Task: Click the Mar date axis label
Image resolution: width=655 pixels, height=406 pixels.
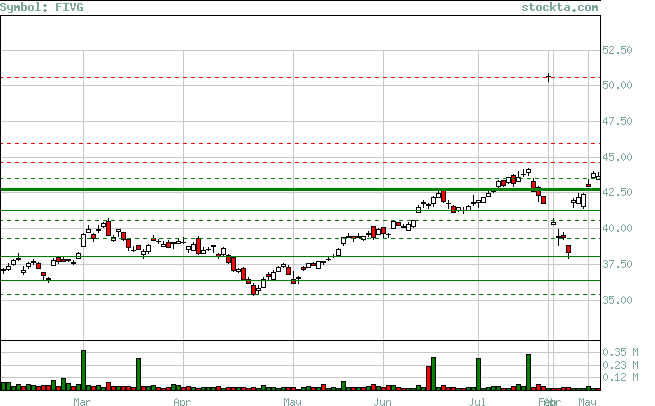Action: click(82, 402)
